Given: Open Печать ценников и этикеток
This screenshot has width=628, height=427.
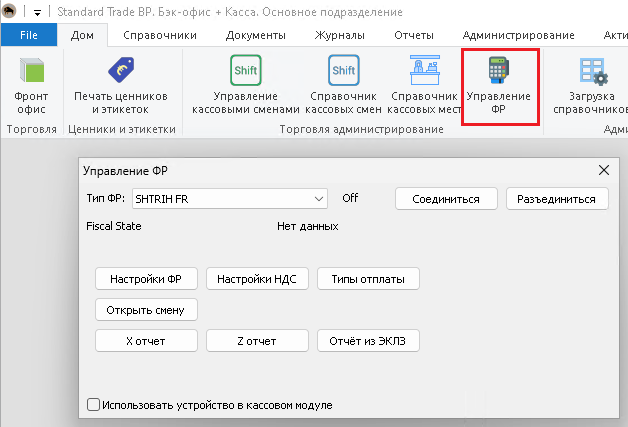Looking at the screenshot, I should coord(121,86).
